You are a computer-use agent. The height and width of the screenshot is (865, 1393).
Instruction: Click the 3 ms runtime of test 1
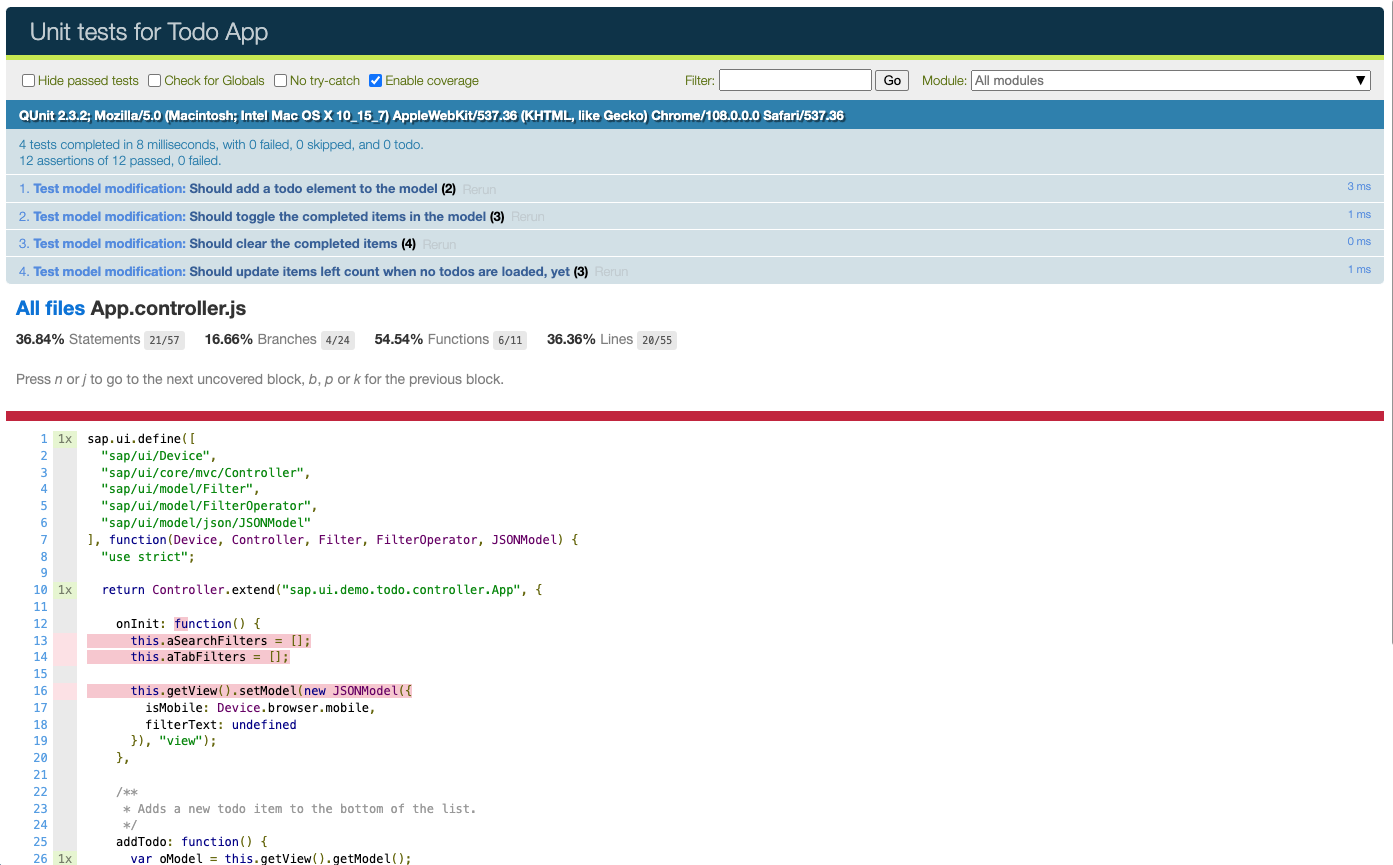1359,187
